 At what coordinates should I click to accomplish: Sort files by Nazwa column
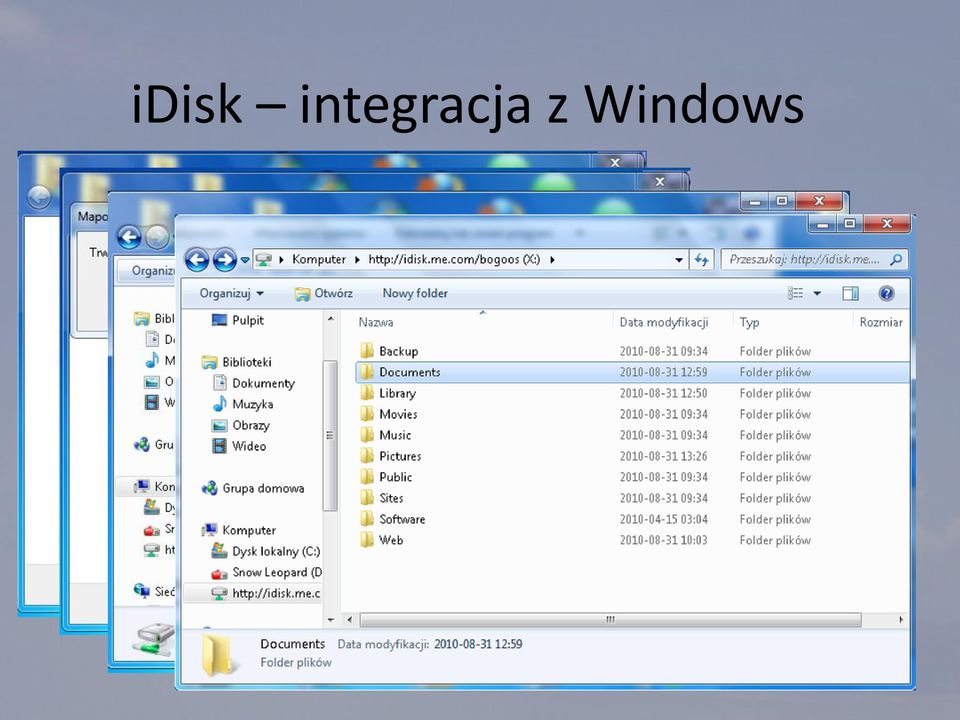coord(376,322)
